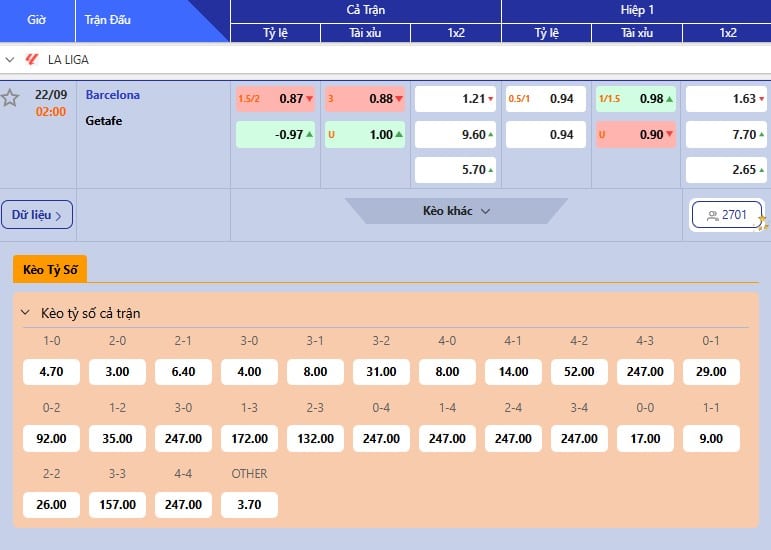Pick 0-0 correct score odds 17.00
Image resolution: width=771 pixels, height=550 pixels.
[645, 438]
